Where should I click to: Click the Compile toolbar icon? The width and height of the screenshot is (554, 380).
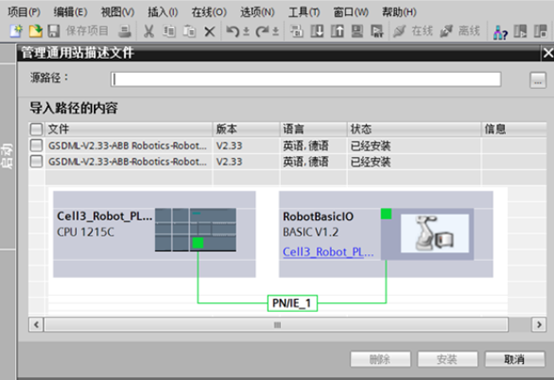pos(297,31)
